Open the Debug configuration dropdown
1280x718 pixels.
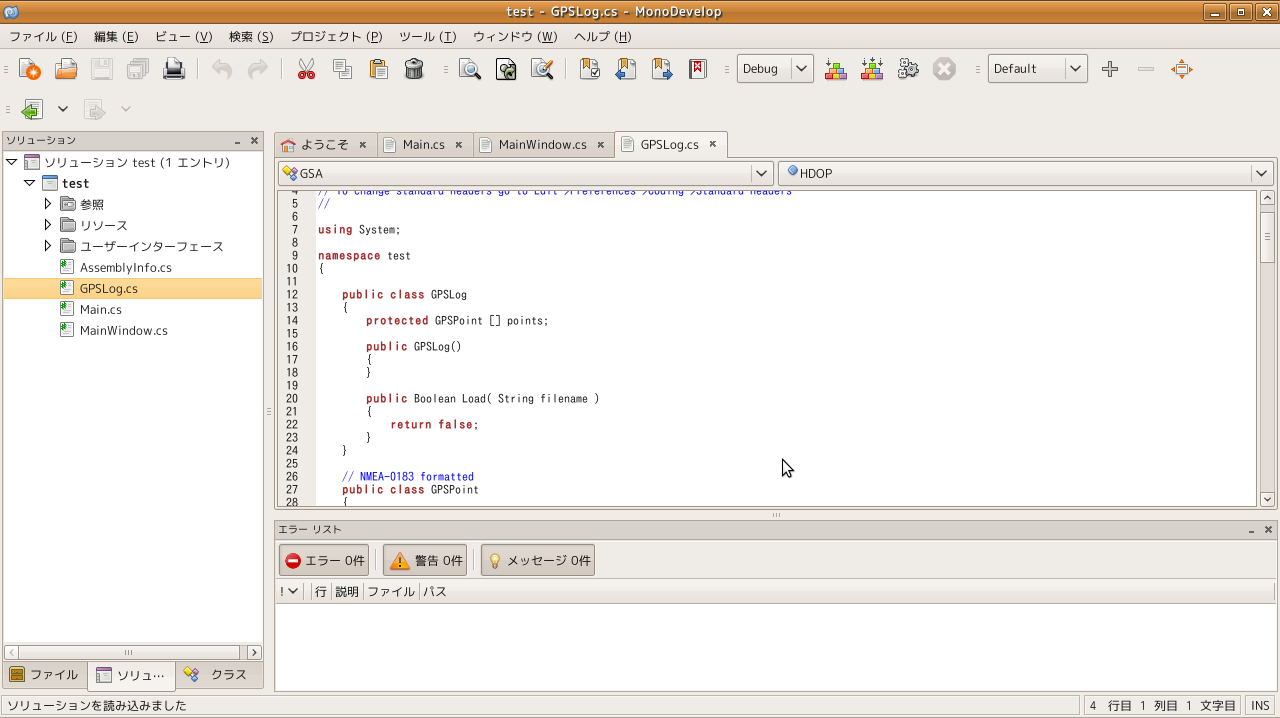[776, 69]
